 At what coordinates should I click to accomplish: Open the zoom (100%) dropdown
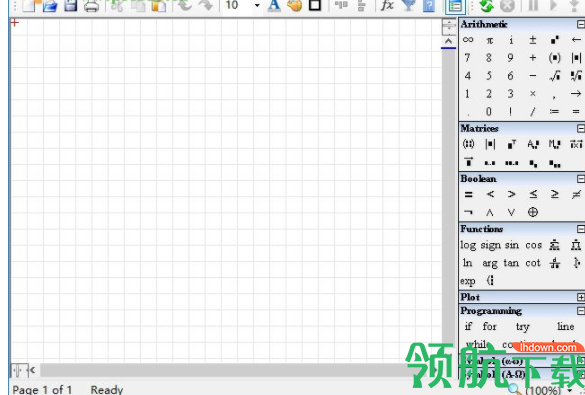pos(570,391)
